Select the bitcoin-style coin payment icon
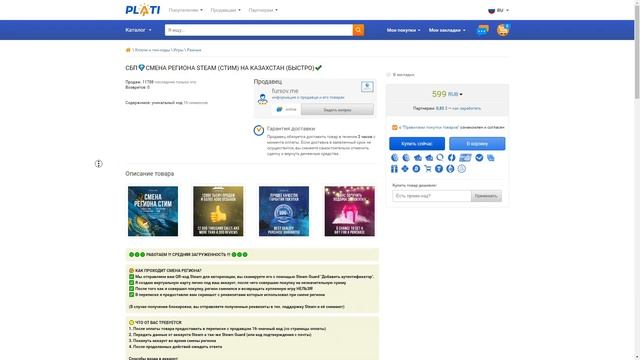 (416, 169)
